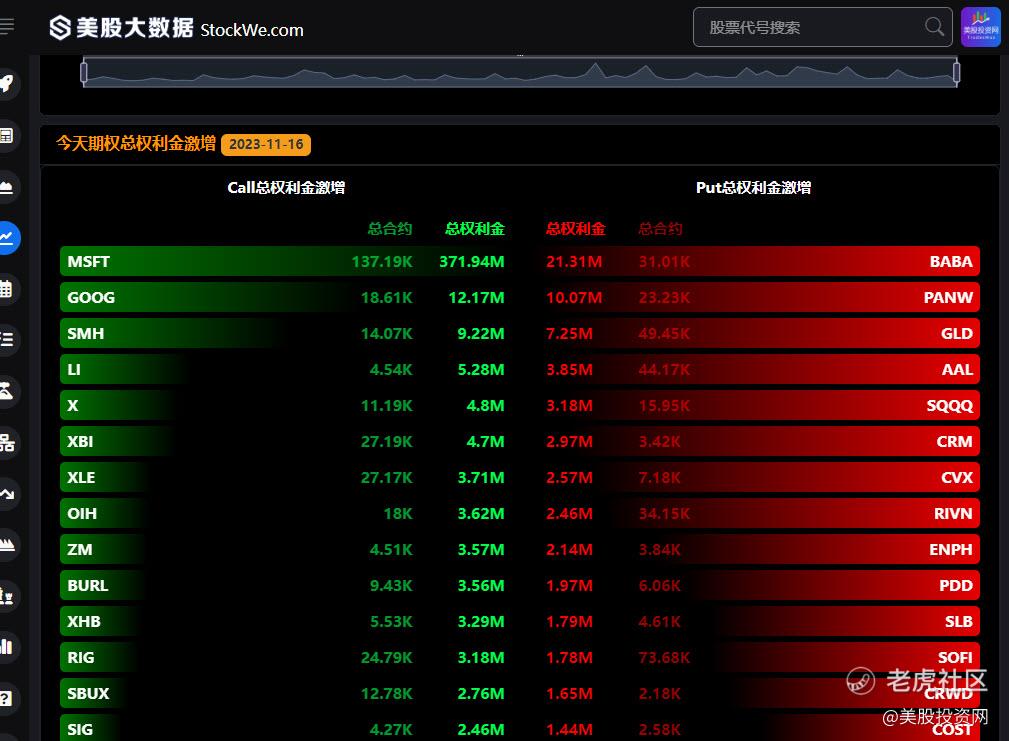Select the SLB put row
Viewport: 1009px width, 741px height.
pyautogui.click(x=761, y=621)
